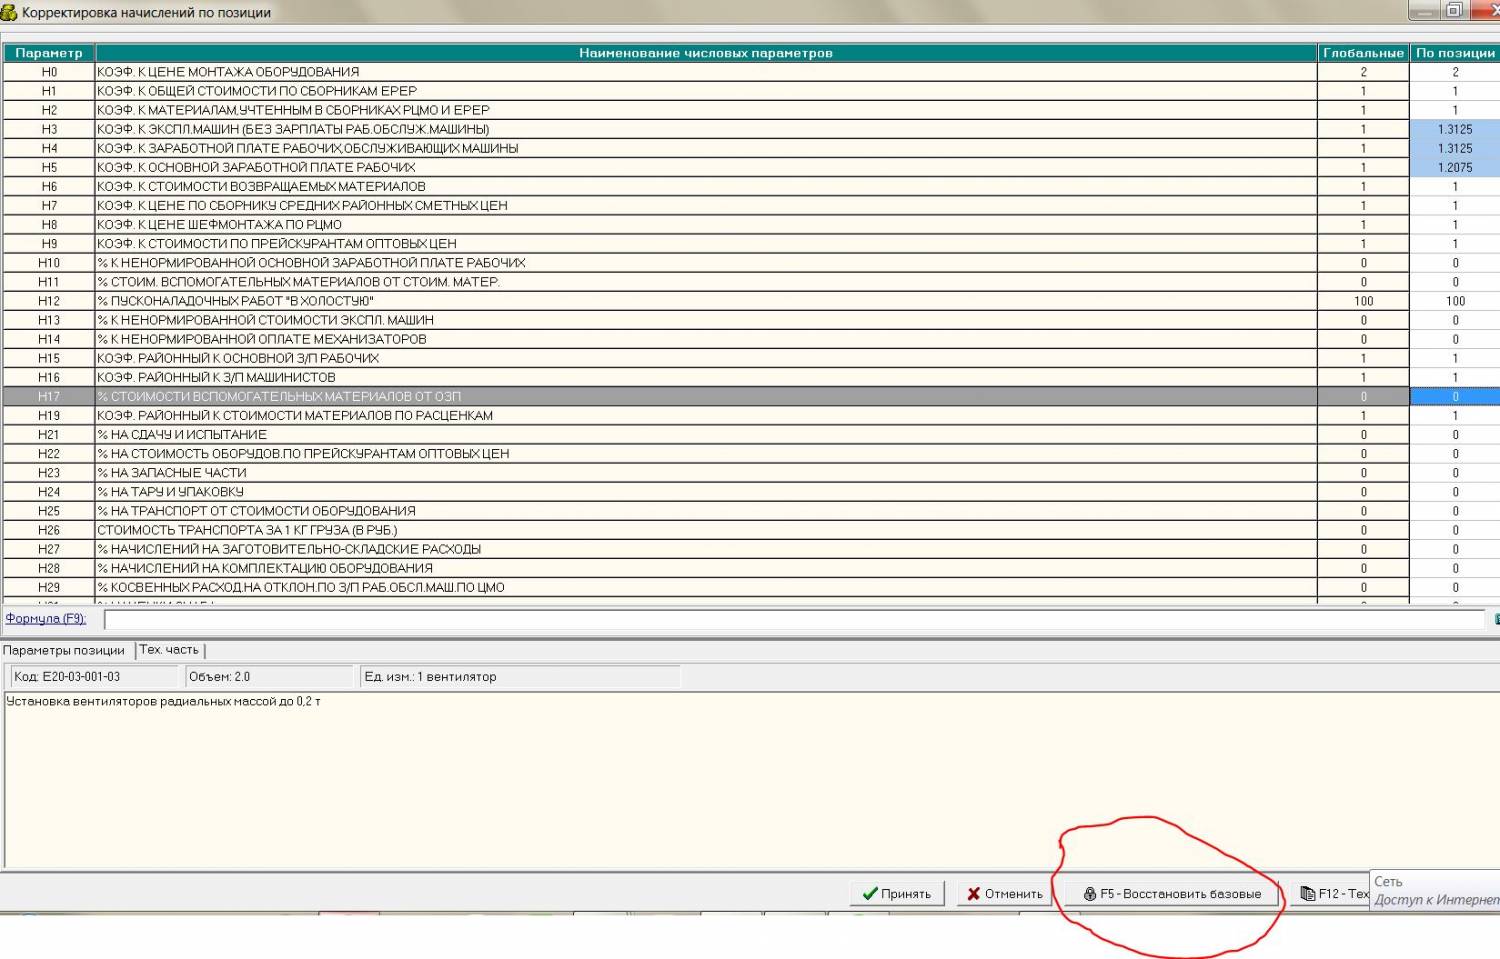Click position value 1.3125 in row H3

[1455, 129]
